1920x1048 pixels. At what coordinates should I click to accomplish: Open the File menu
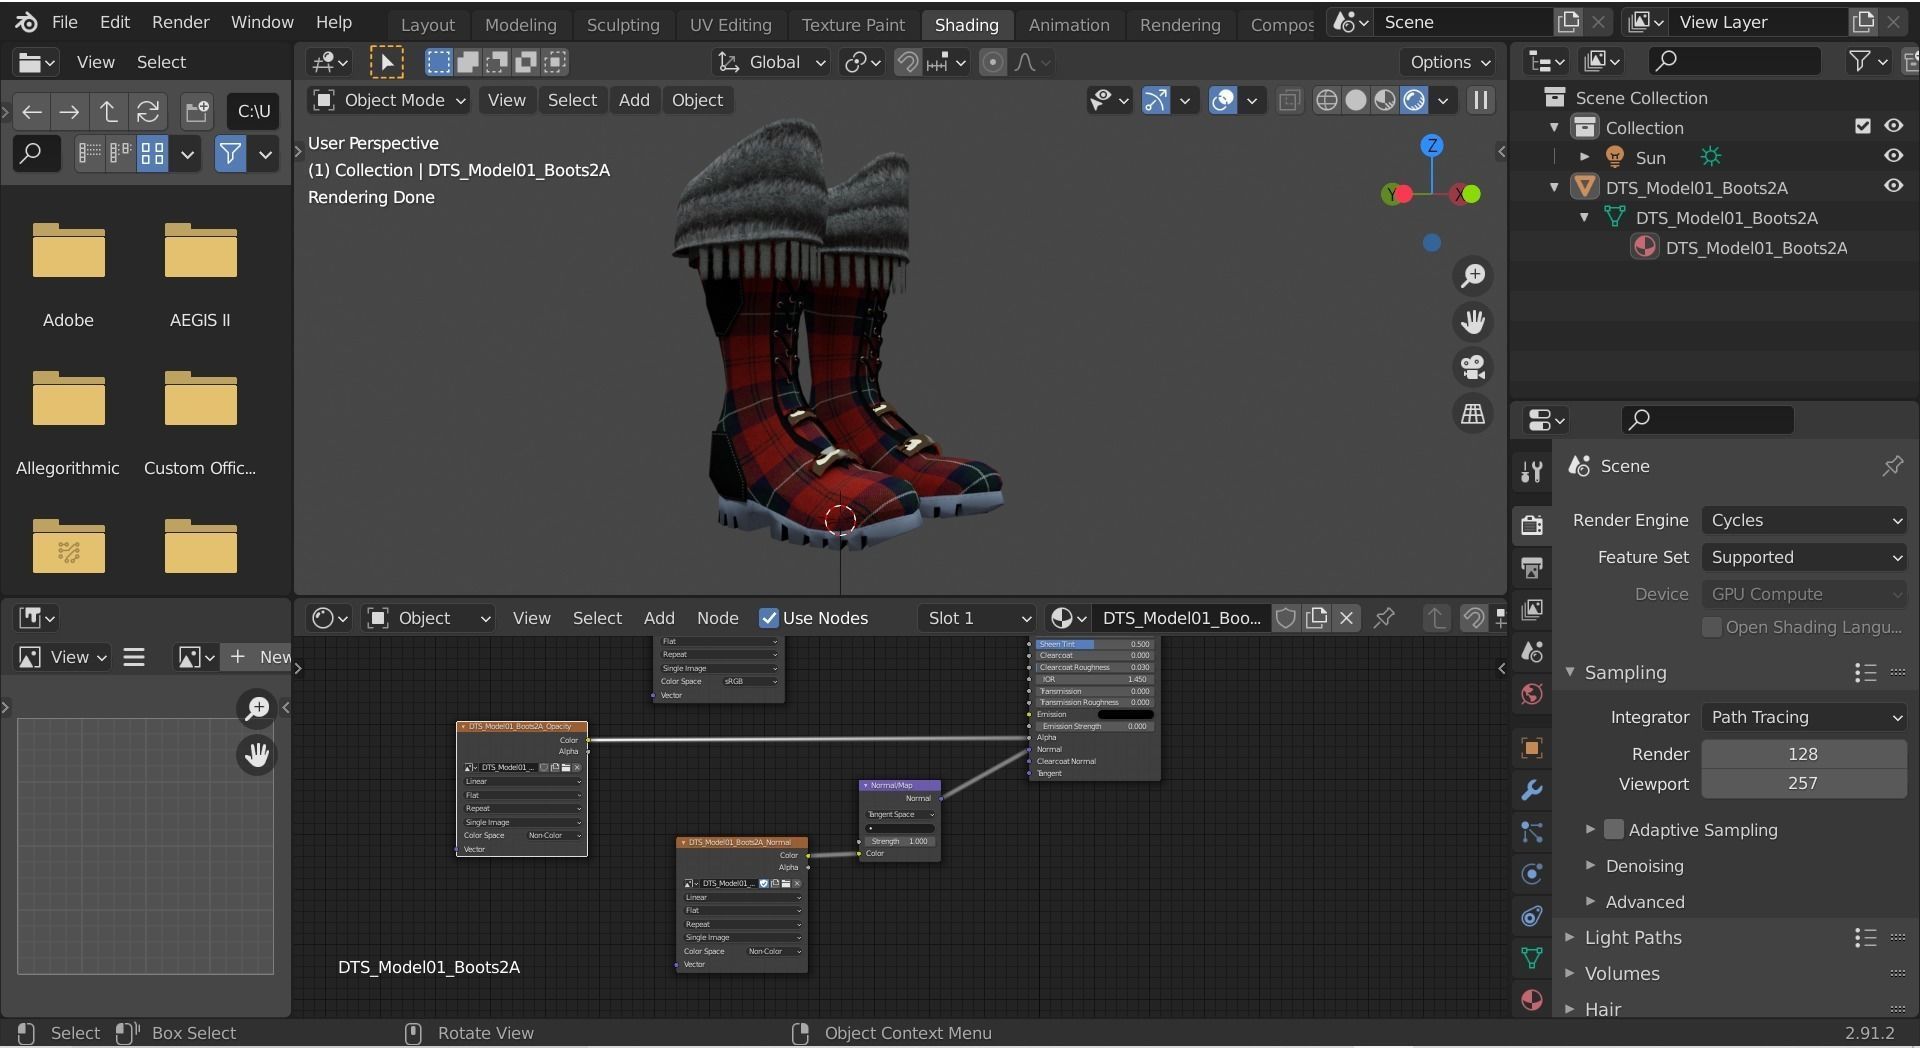64,22
